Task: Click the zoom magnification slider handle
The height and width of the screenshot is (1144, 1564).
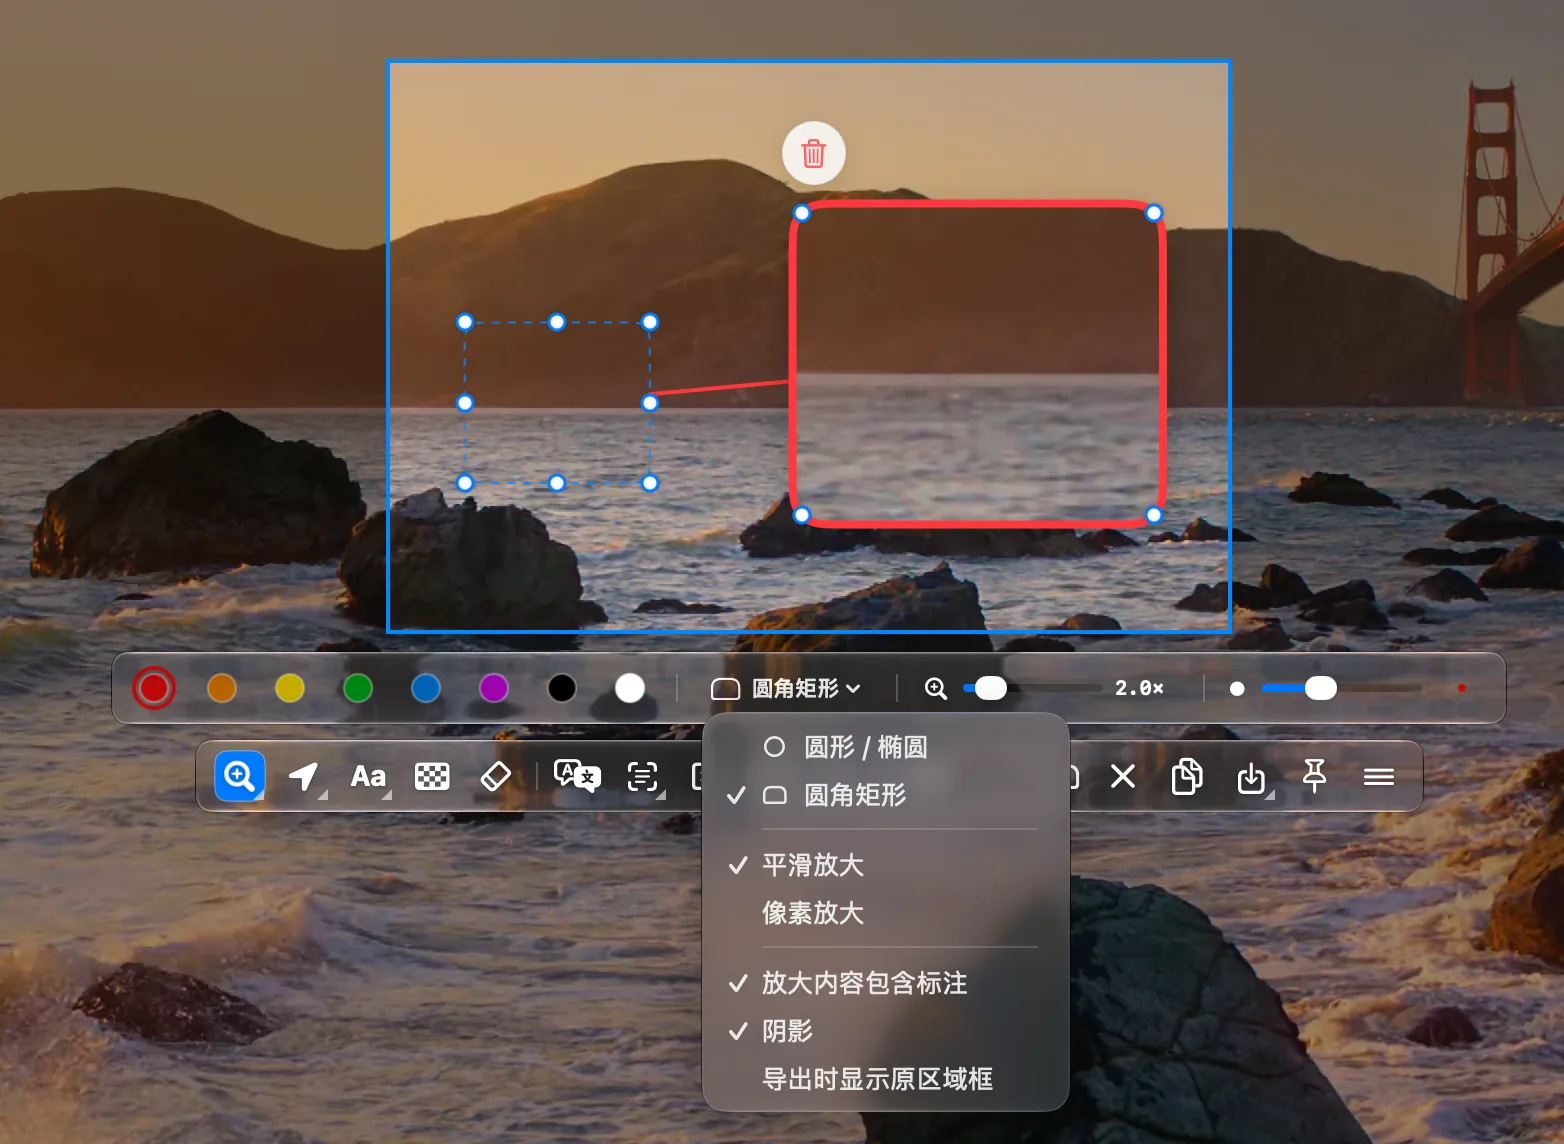Action: pos(991,688)
